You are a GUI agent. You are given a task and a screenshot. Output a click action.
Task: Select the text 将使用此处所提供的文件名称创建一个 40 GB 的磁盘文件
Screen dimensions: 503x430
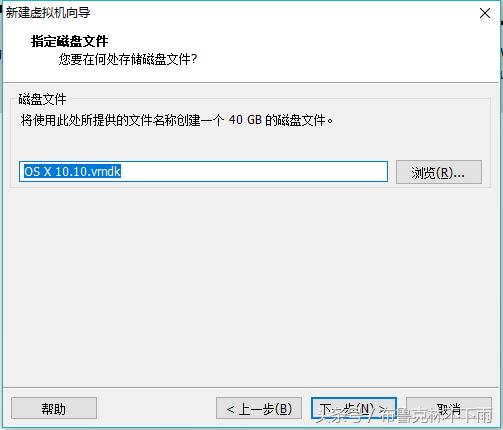(x=177, y=120)
